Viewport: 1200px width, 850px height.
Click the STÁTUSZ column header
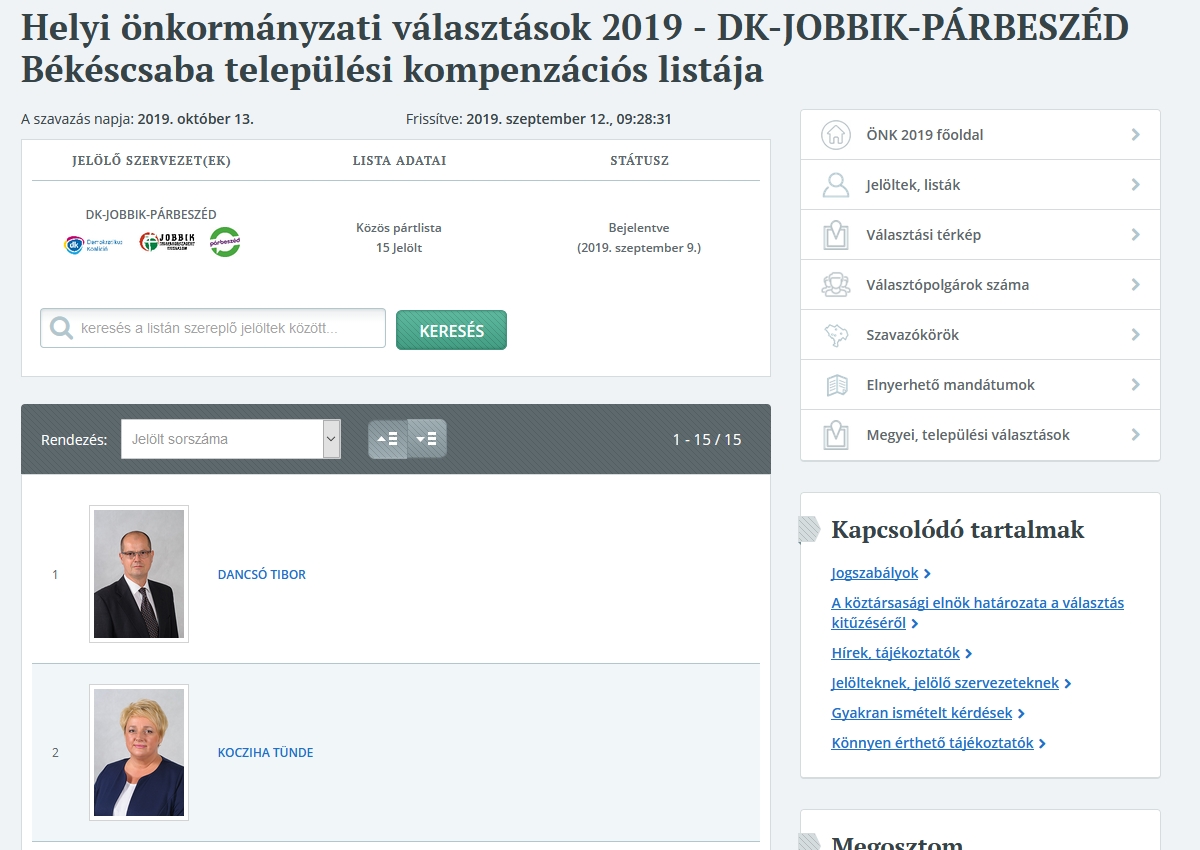pos(639,161)
